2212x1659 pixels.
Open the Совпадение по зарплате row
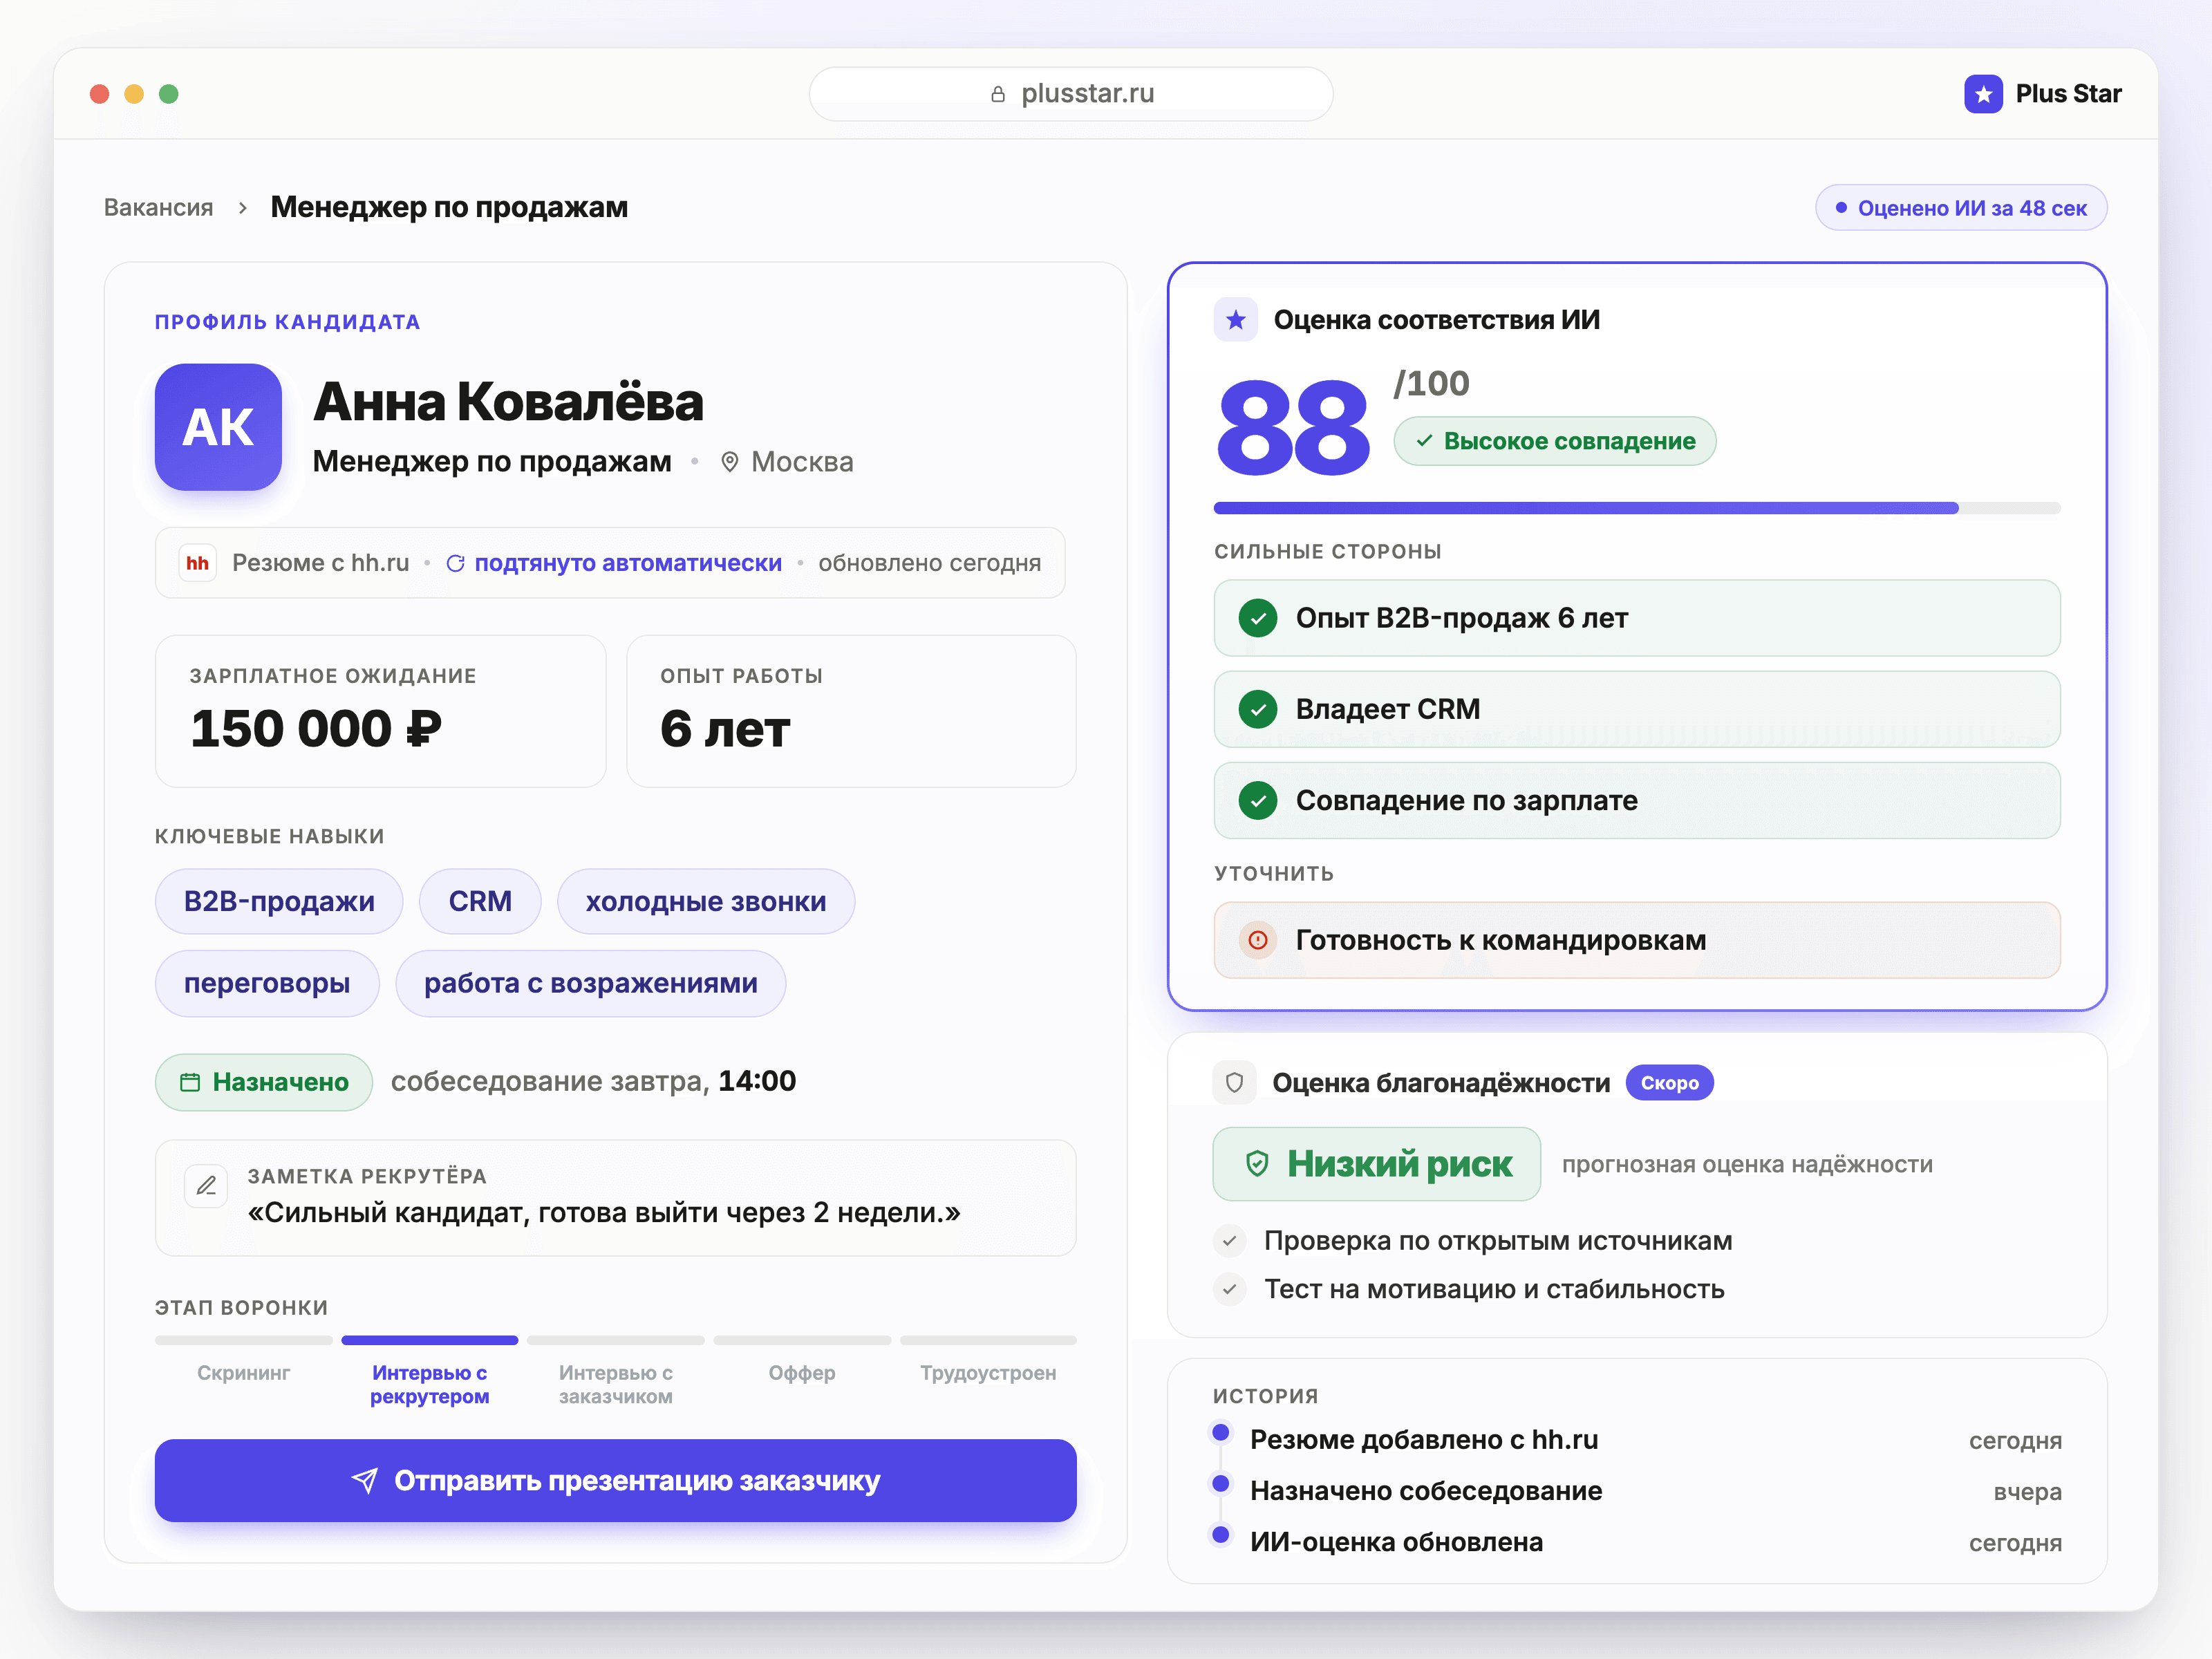coord(1637,800)
